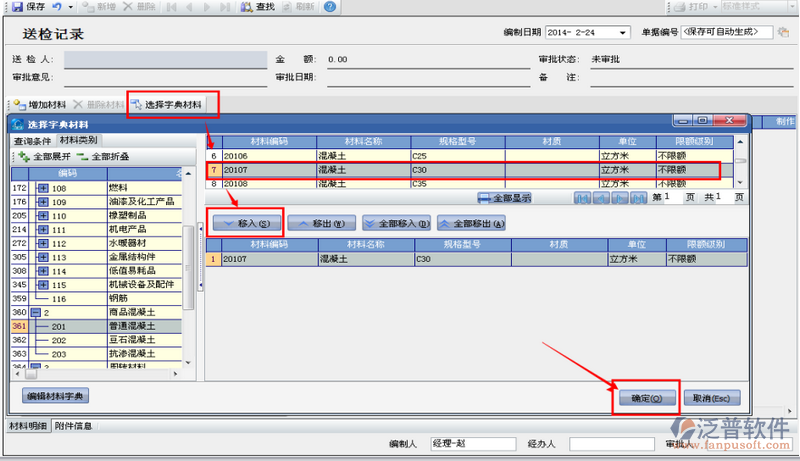Screen dimensions: 800x461
Task: Select row 20108 混凝土 C35
Action: 469,183
